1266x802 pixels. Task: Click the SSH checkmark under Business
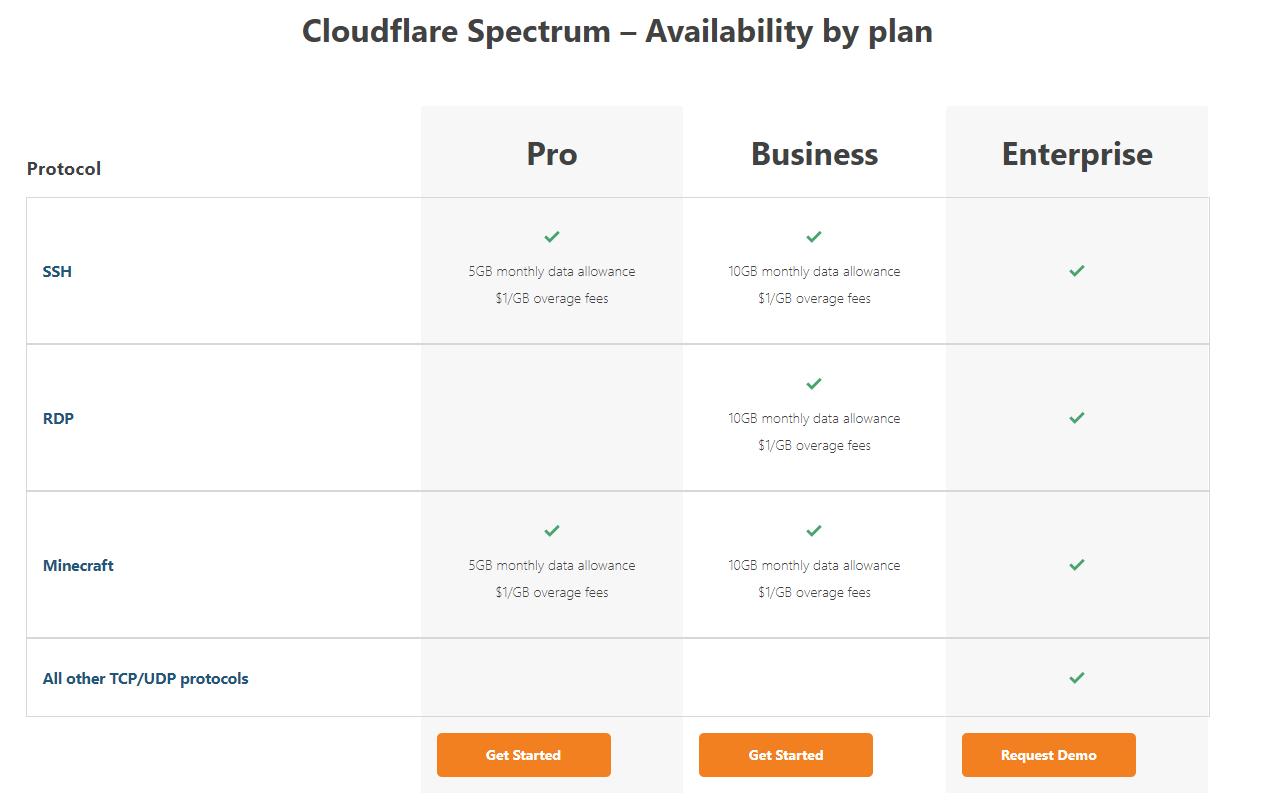(x=814, y=237)
